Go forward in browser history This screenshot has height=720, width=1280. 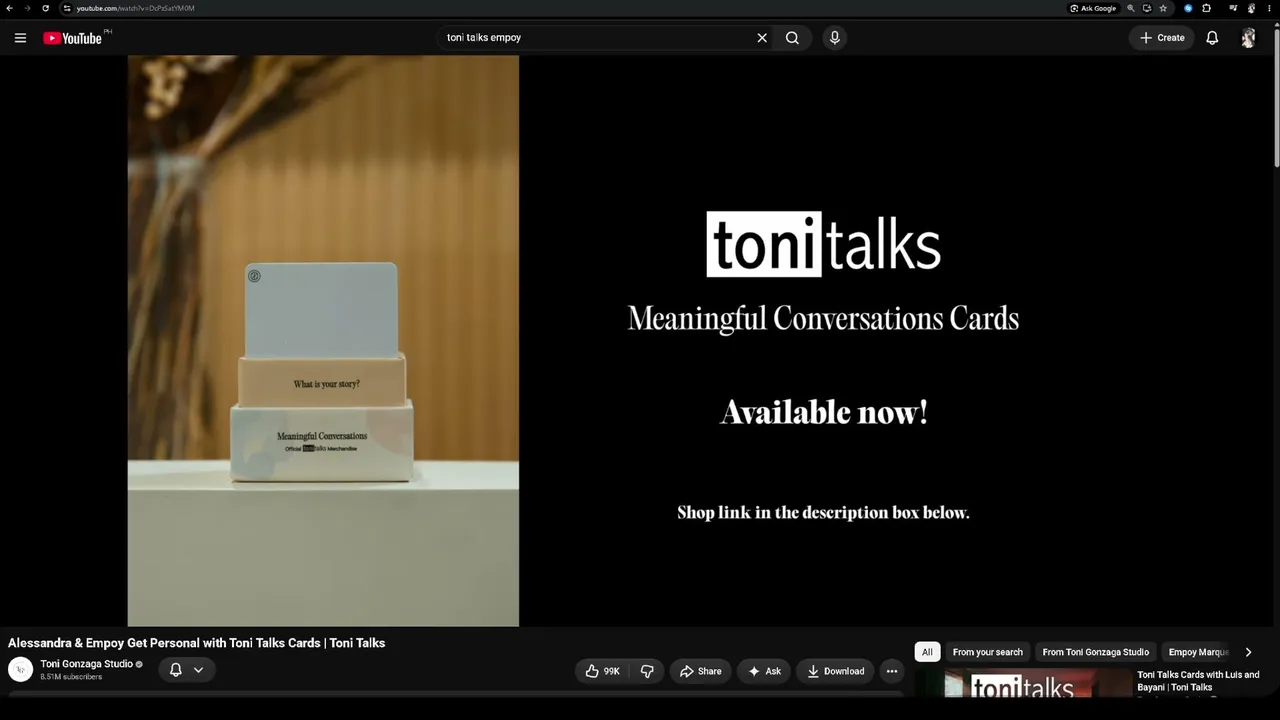click(27, 8)
